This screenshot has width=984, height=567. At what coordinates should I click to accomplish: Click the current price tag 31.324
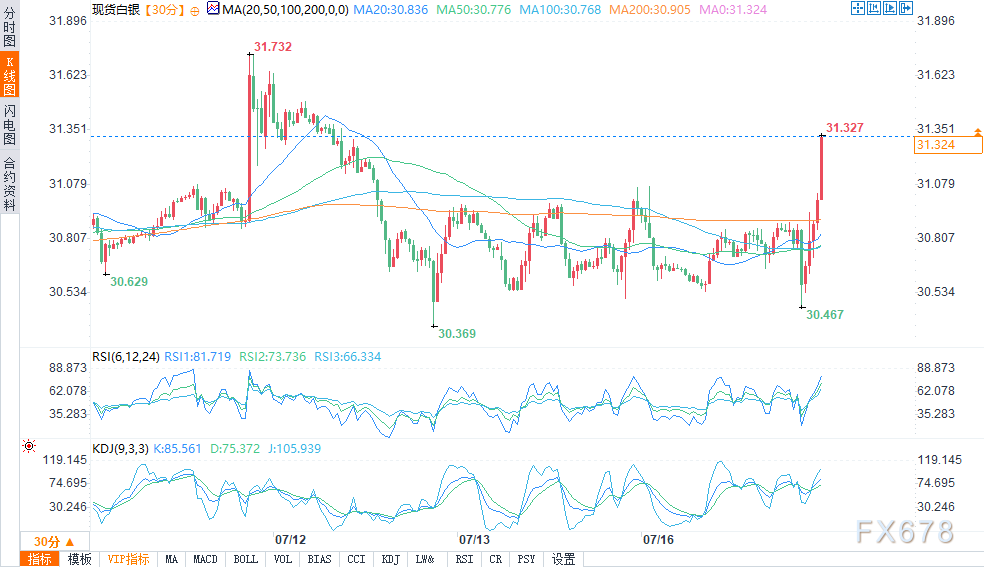point(948,145)
